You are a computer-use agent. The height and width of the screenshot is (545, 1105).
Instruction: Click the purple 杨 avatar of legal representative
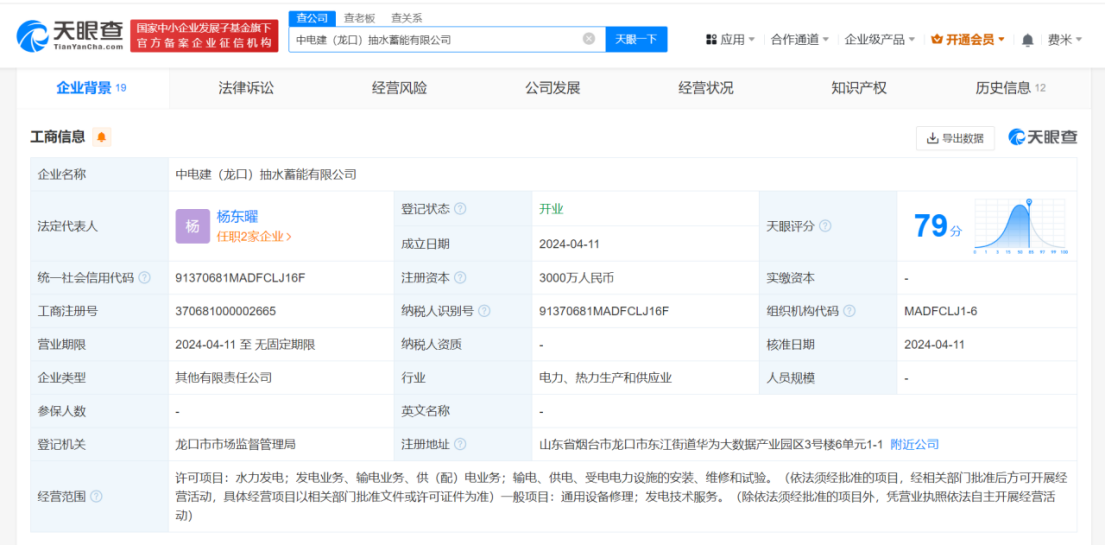[193, 226]
